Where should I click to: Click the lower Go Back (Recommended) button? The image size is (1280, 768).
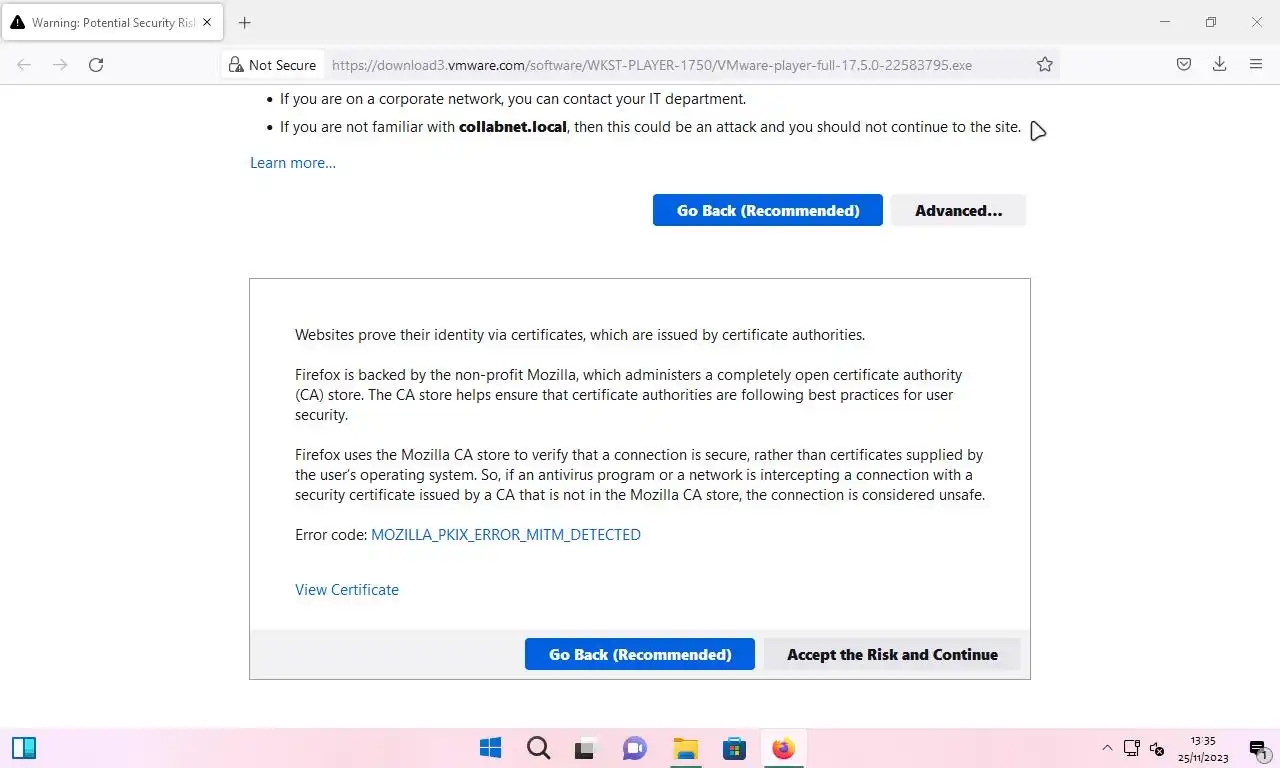(x=640, y=654)
